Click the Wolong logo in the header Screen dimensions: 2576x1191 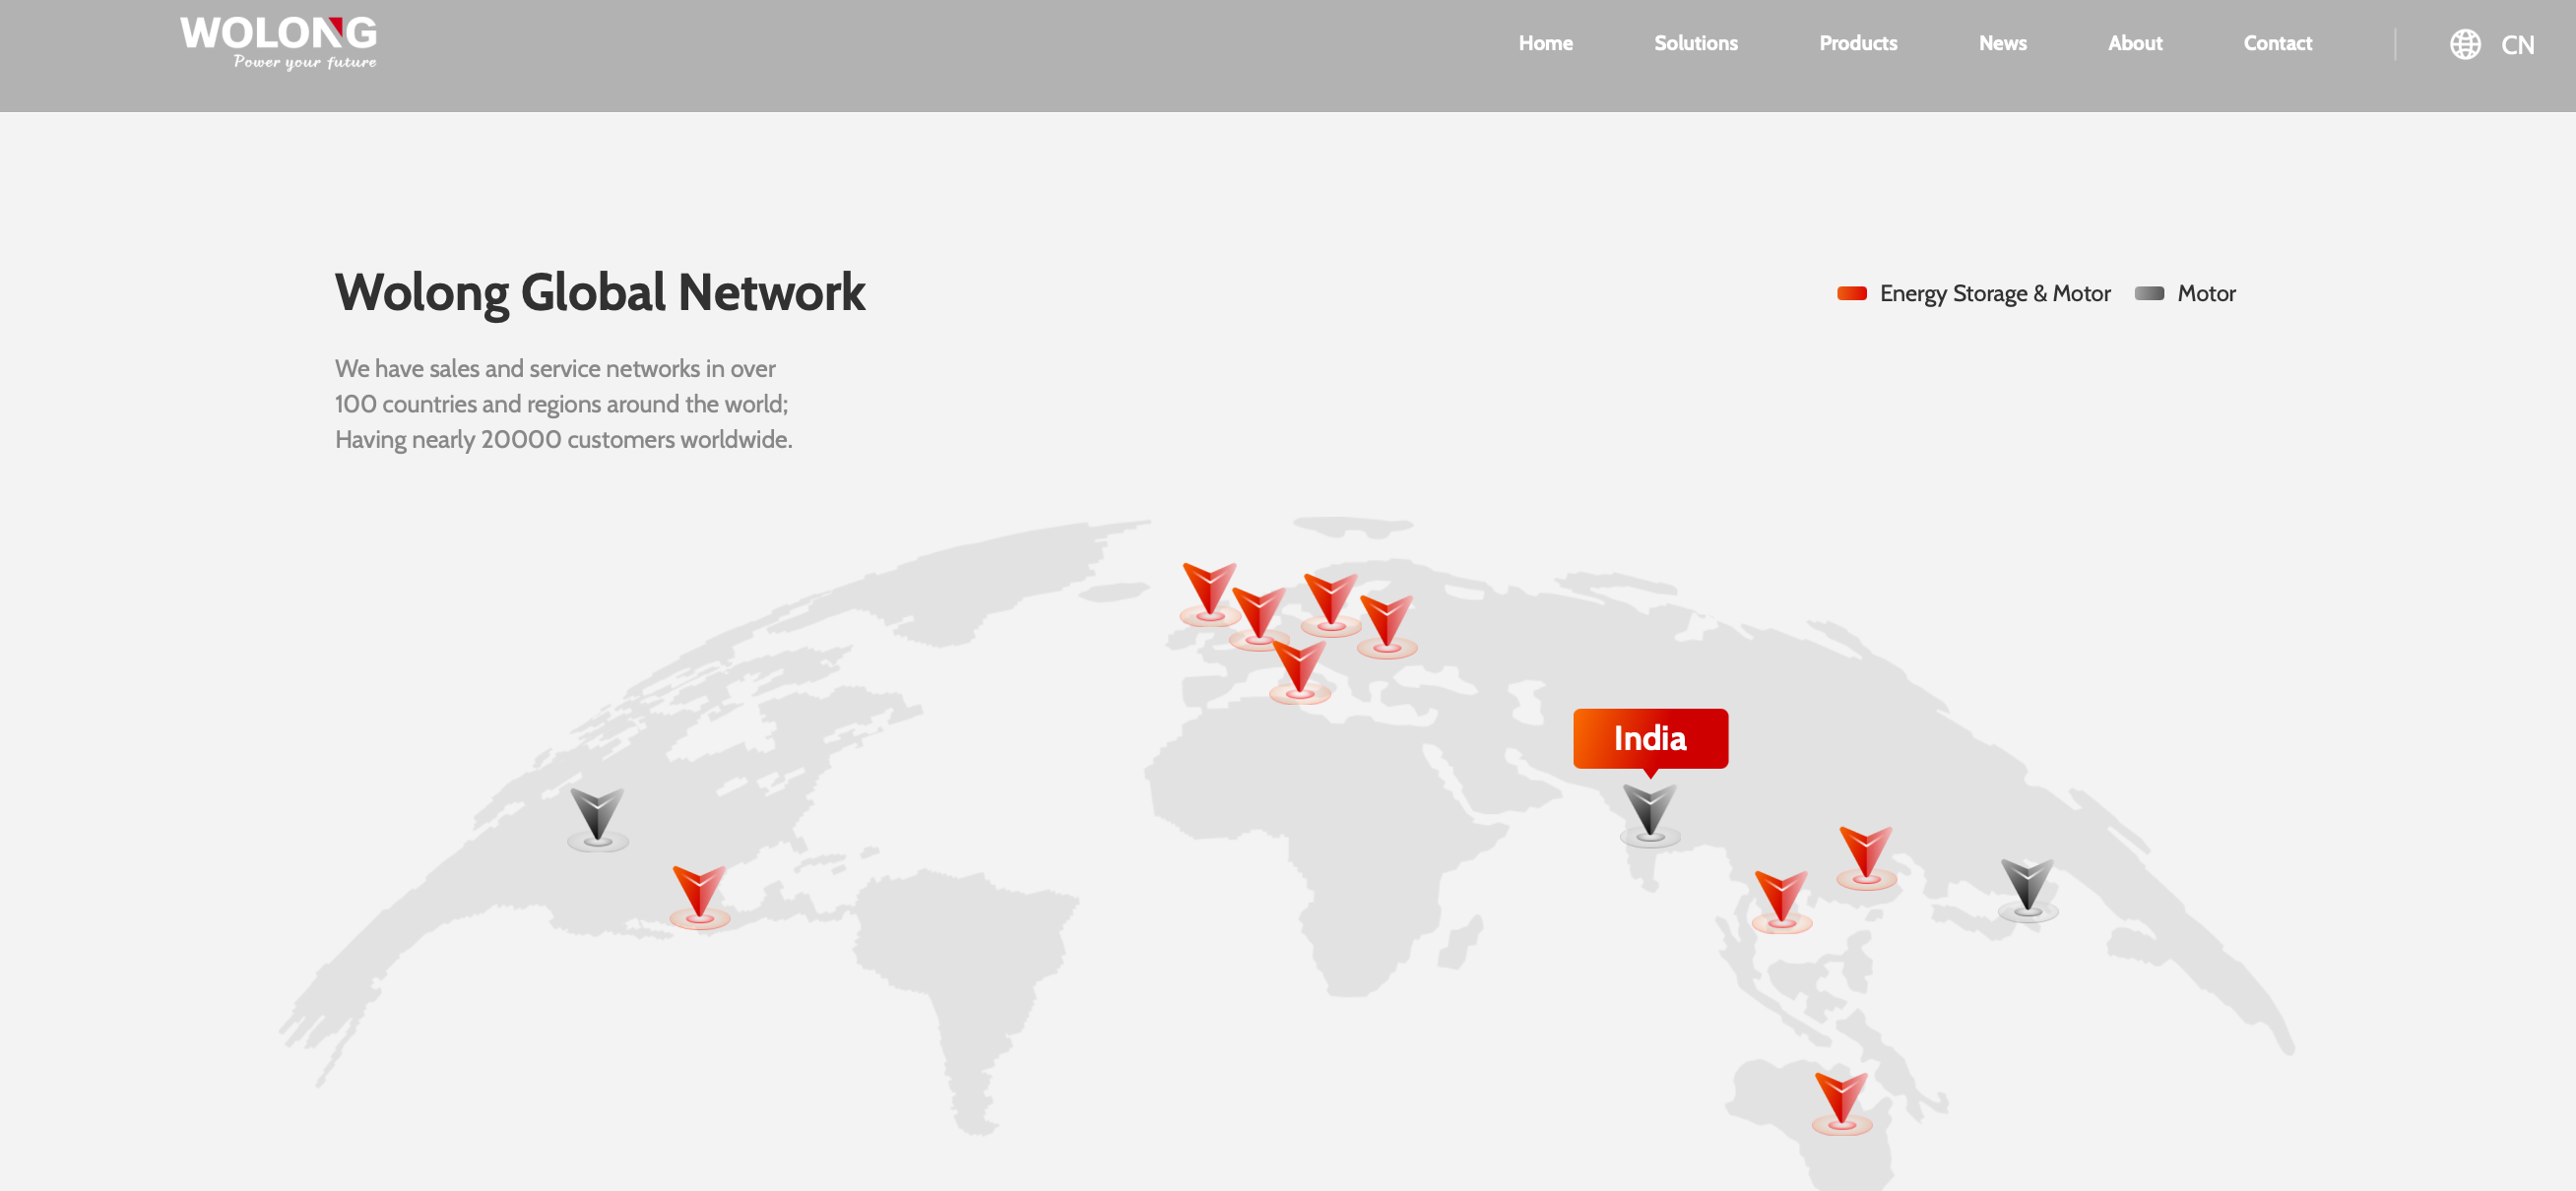(x=278, y=43)
